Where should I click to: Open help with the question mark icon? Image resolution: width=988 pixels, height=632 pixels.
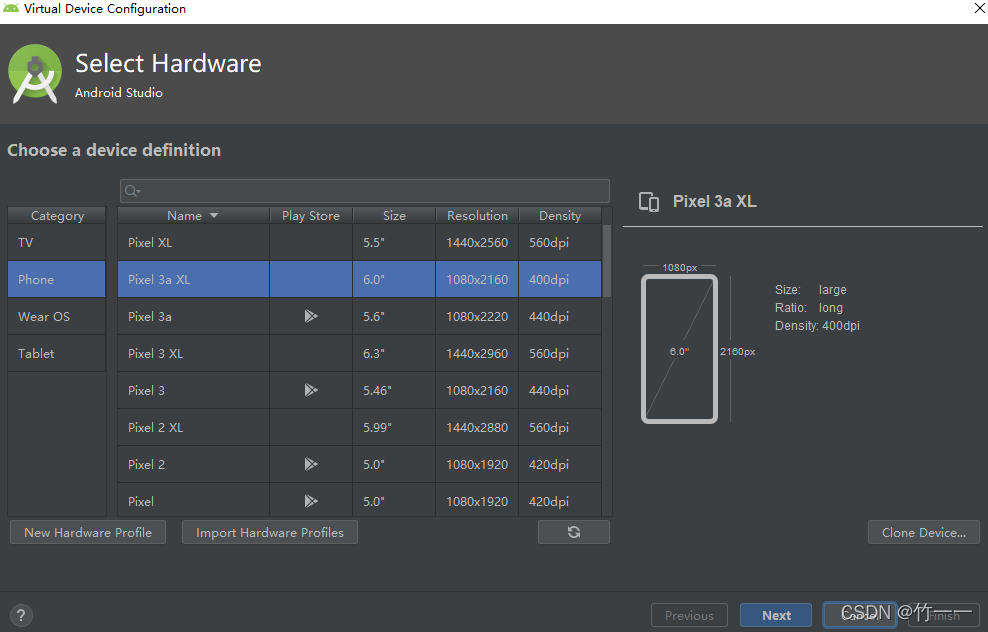tap(21, 616)
